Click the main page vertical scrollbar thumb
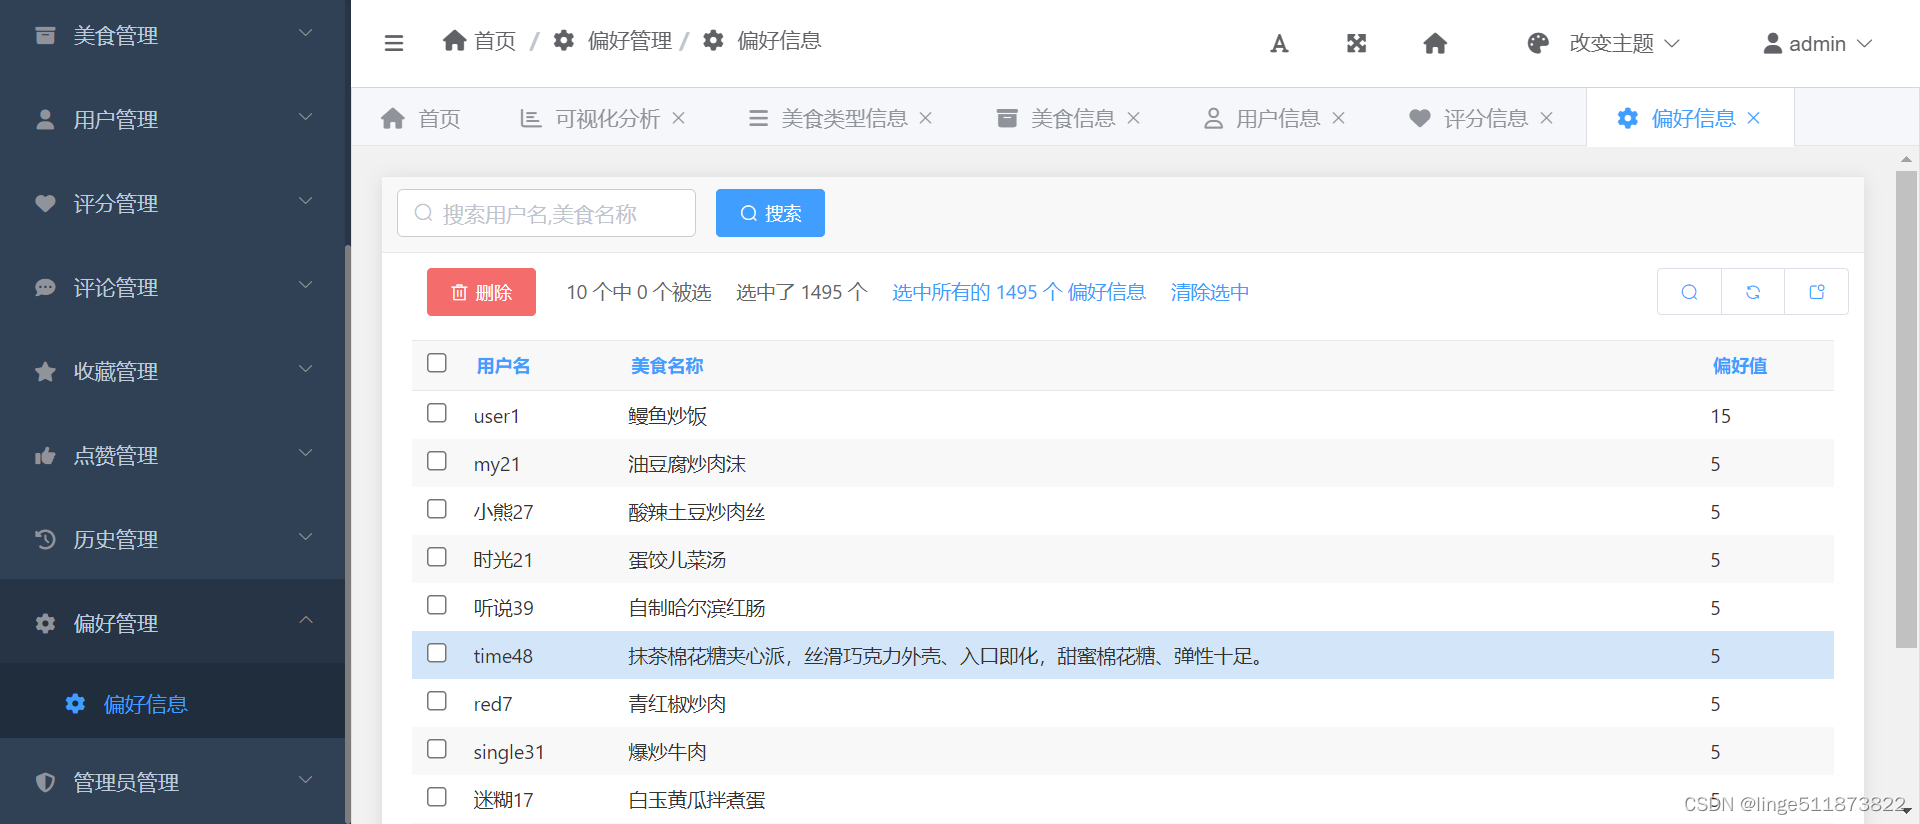The width and height of the screenshot is (1920, 824). (x=1906, y=409)
